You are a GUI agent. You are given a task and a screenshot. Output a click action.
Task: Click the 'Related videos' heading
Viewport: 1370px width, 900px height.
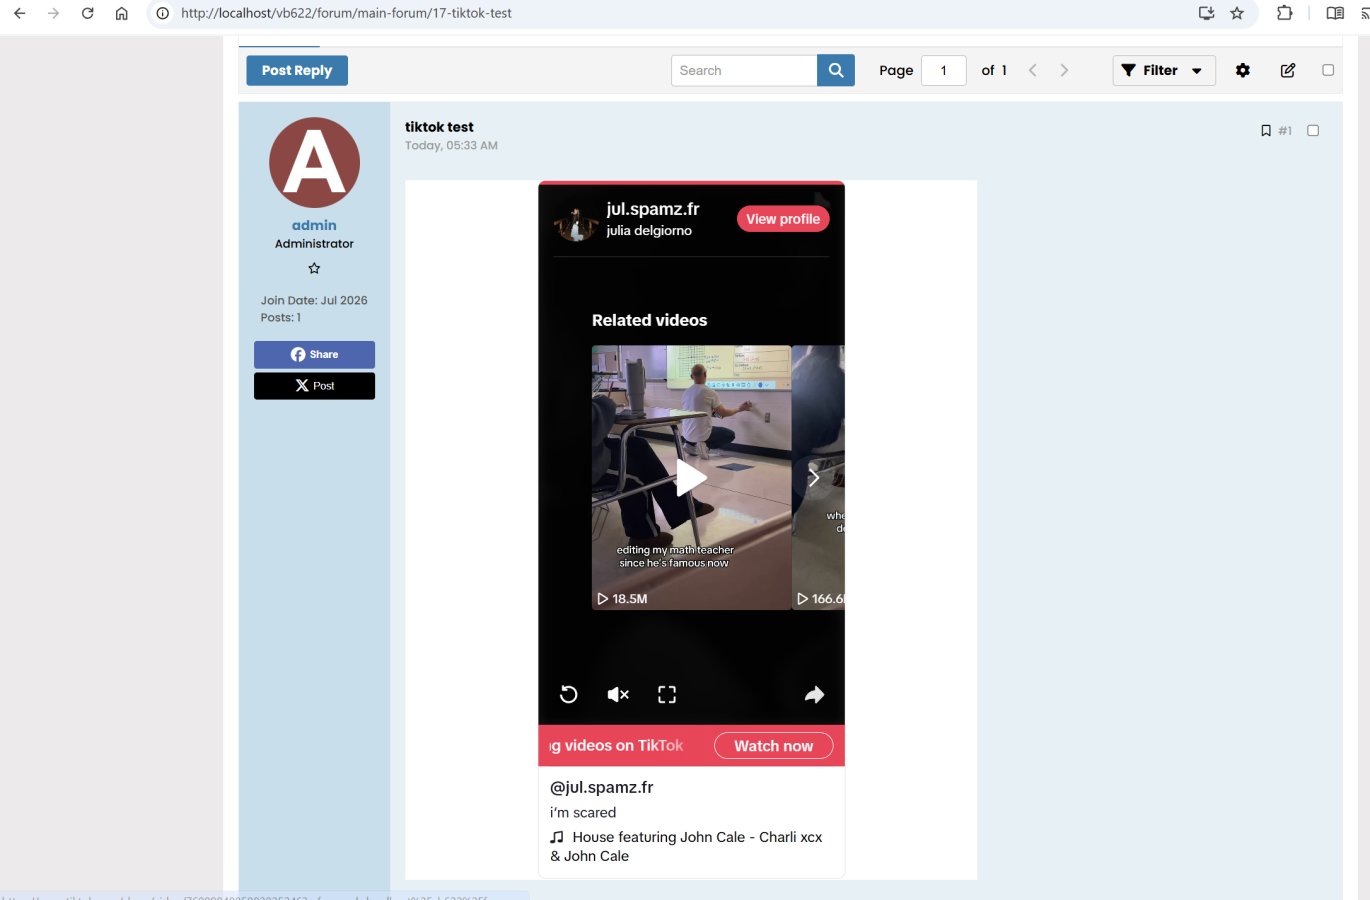pyautogui.click(x=649, y=320)
